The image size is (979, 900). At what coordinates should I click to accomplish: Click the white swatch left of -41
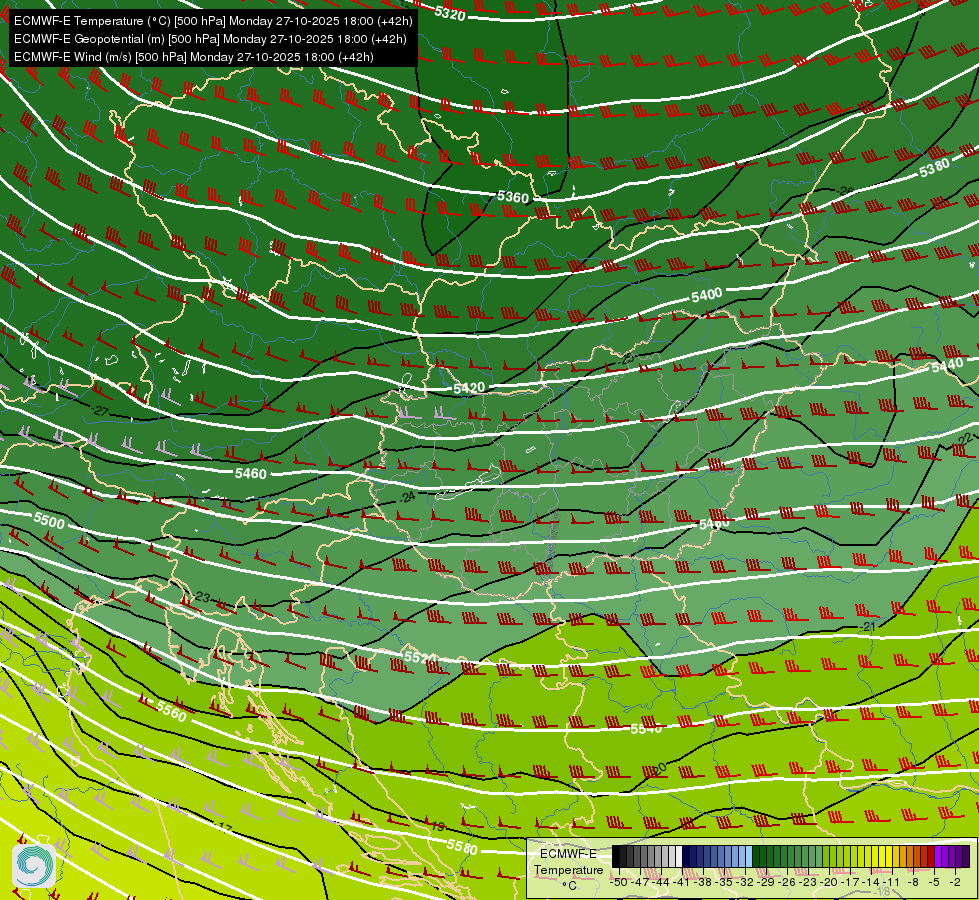tap(679, 856)
